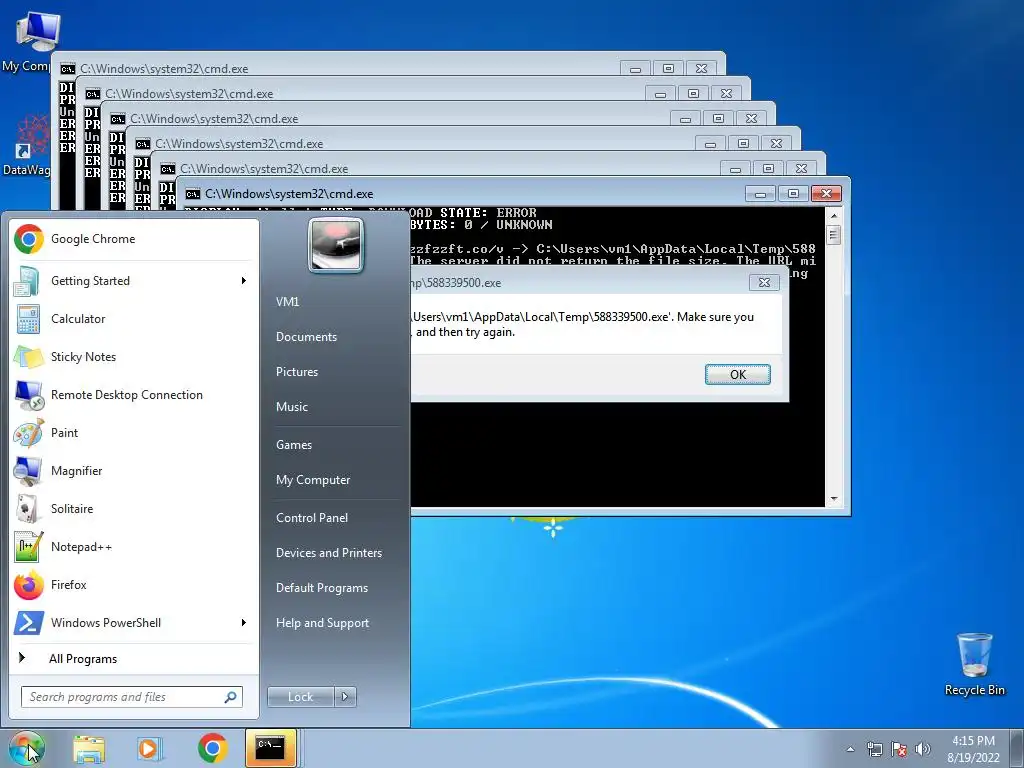This screenshot has width=1024, height=768.
Task: Launch Magnifier from Start menu
Action: [134, 470]
